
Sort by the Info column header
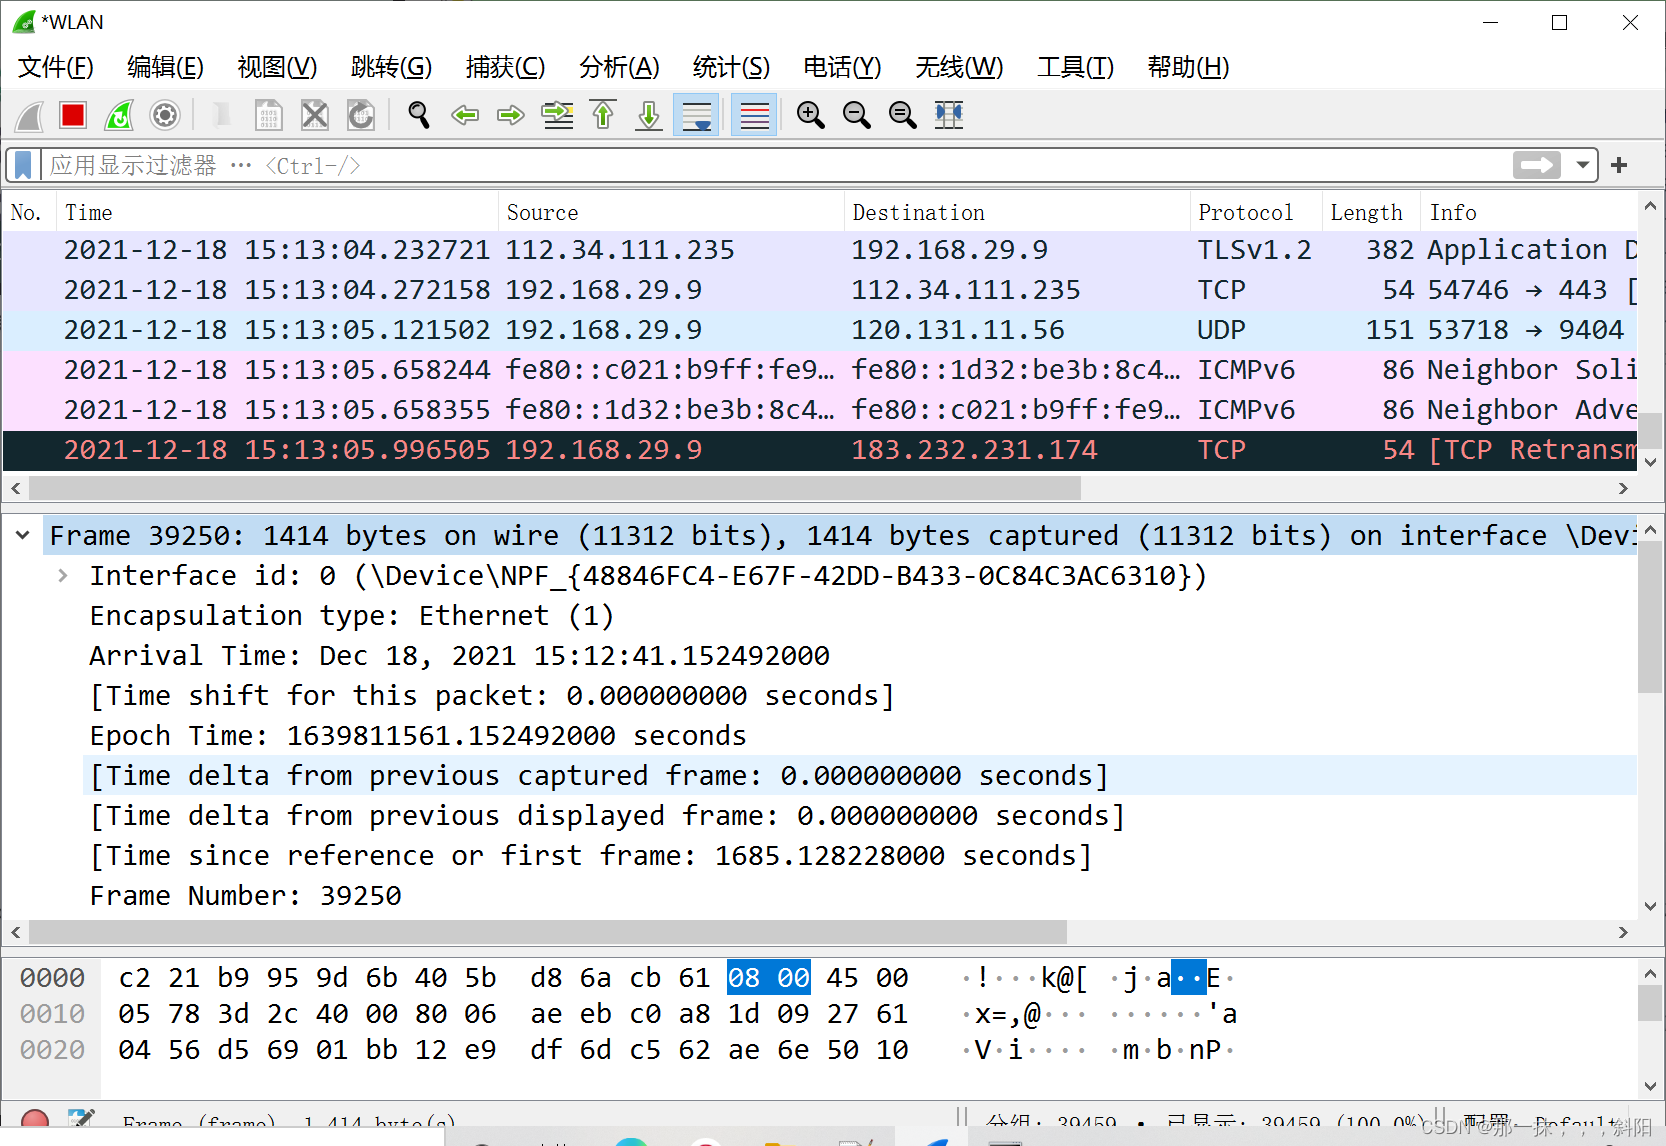[x=1529, y=212]
